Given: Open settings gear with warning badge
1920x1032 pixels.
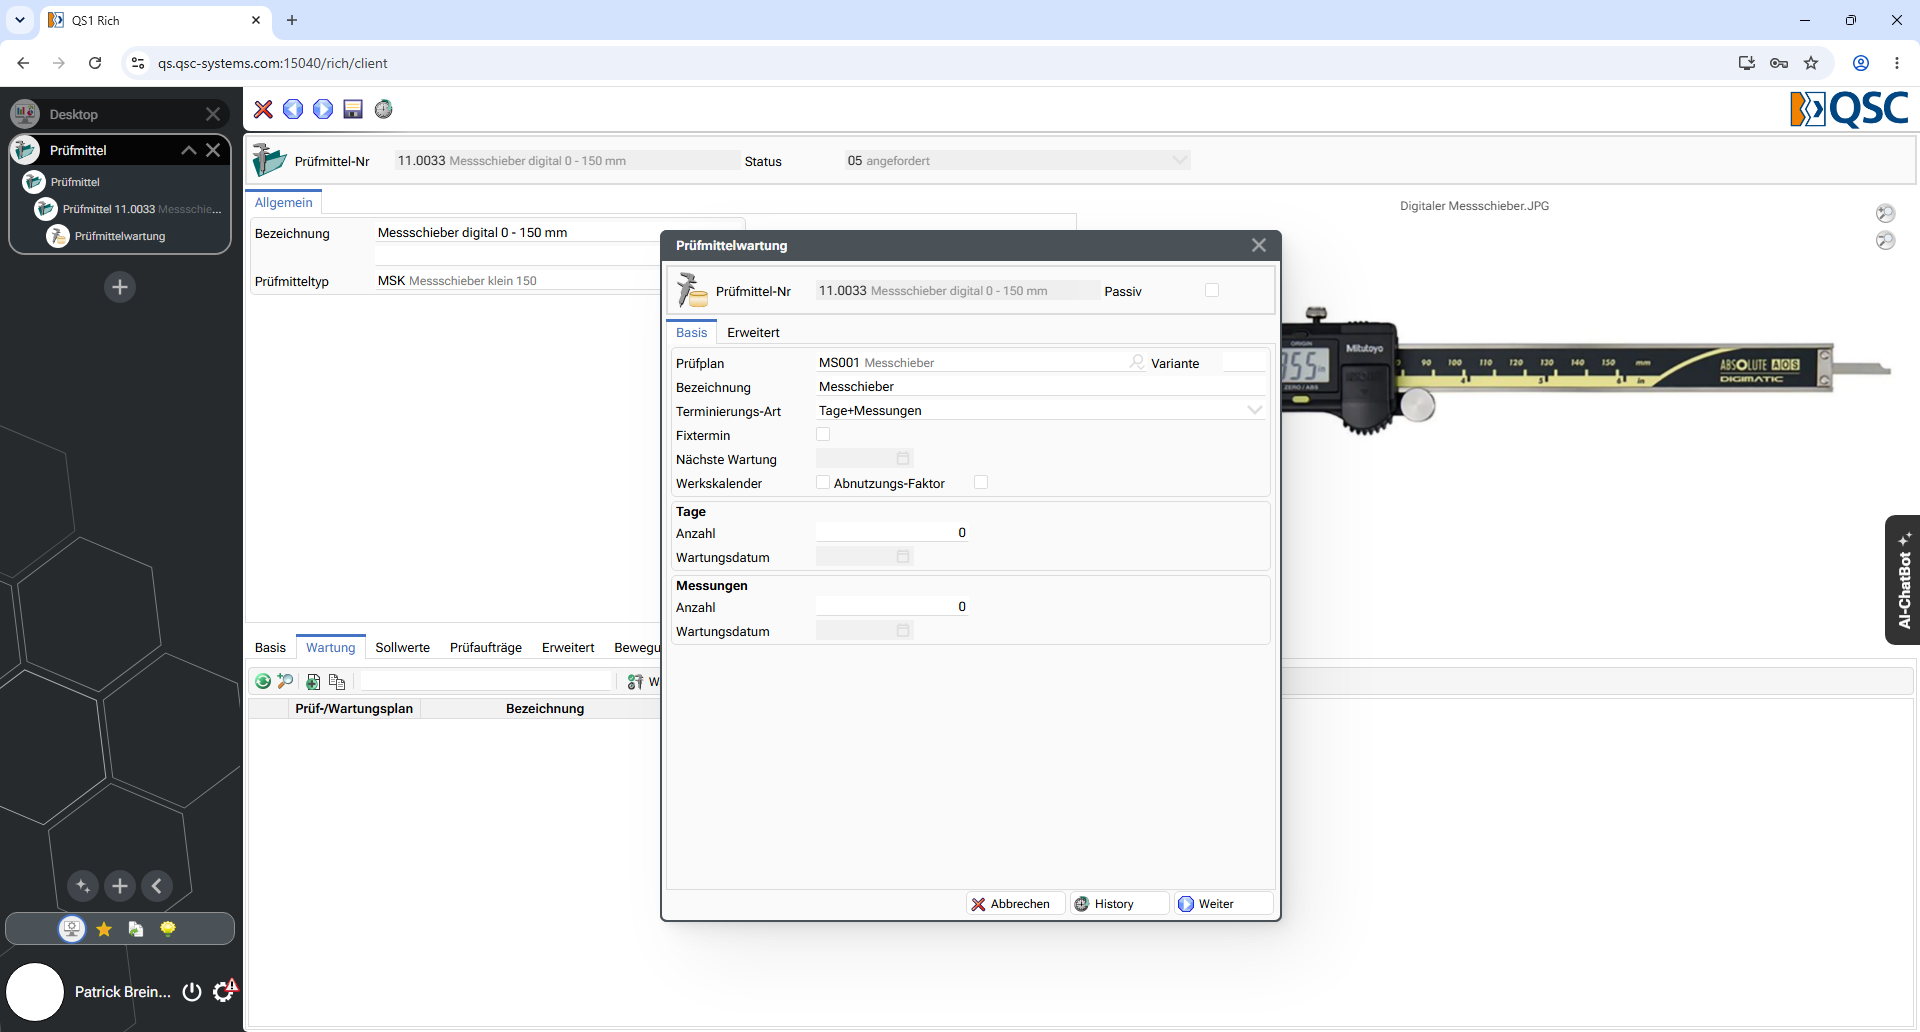Looking at the screenshot, I should pyautogui.click(x=225, y=990).
